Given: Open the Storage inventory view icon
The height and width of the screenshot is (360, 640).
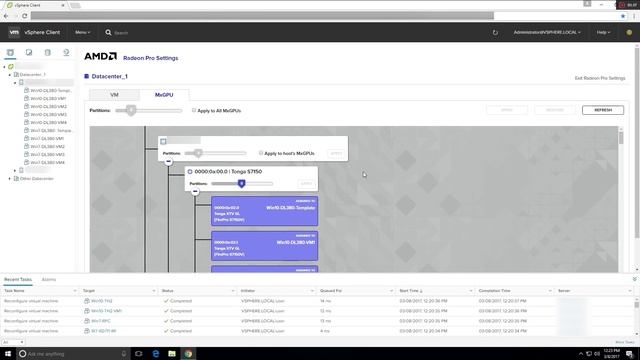Looking at the screenshot, I should coord(48,53).
